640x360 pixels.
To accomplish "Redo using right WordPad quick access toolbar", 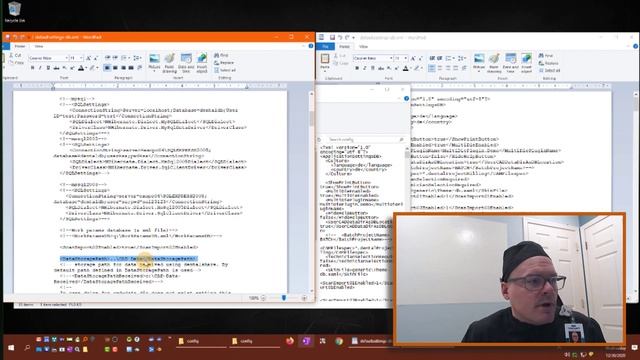I will click(347, 38).
